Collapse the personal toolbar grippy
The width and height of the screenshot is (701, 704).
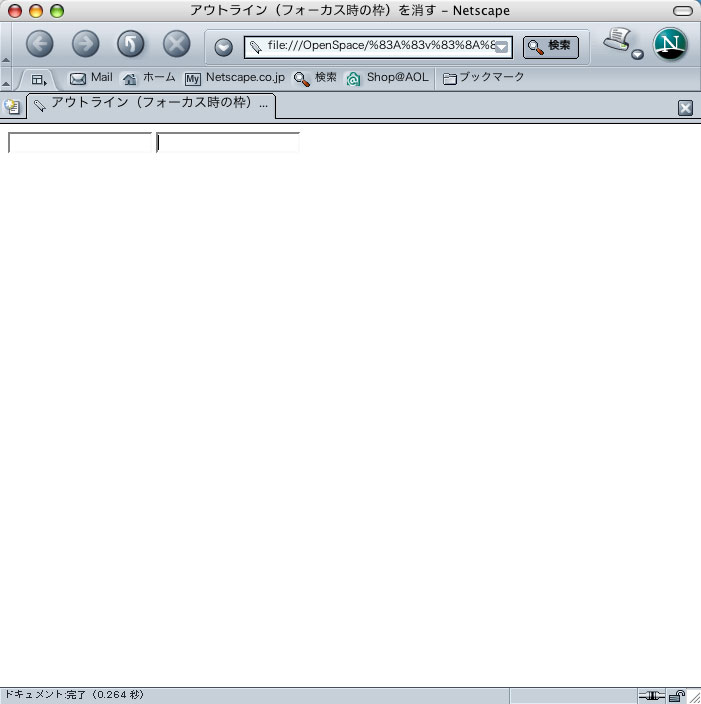coord(6,79)
